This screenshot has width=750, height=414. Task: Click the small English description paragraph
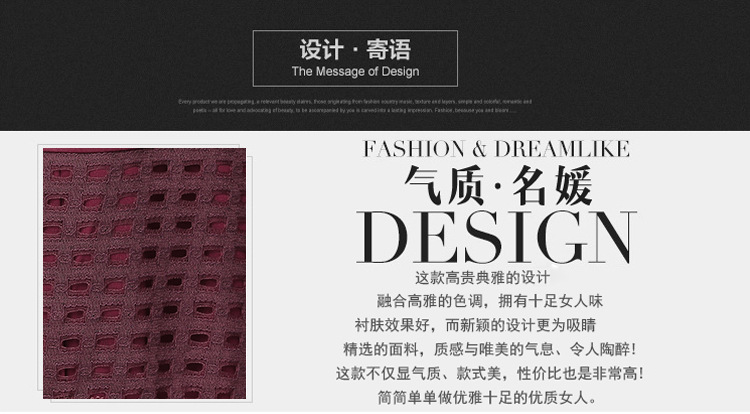coord(355,106)
